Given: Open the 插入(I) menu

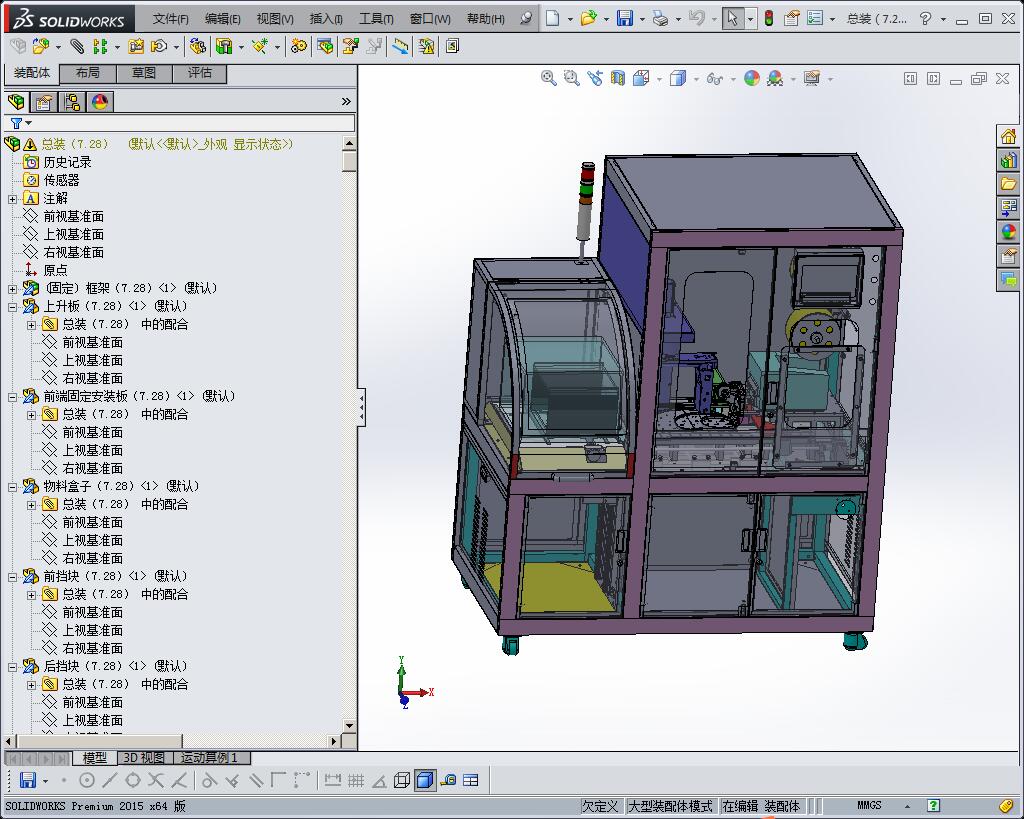Looking at the screenshot, I should (x=326, y=19).
